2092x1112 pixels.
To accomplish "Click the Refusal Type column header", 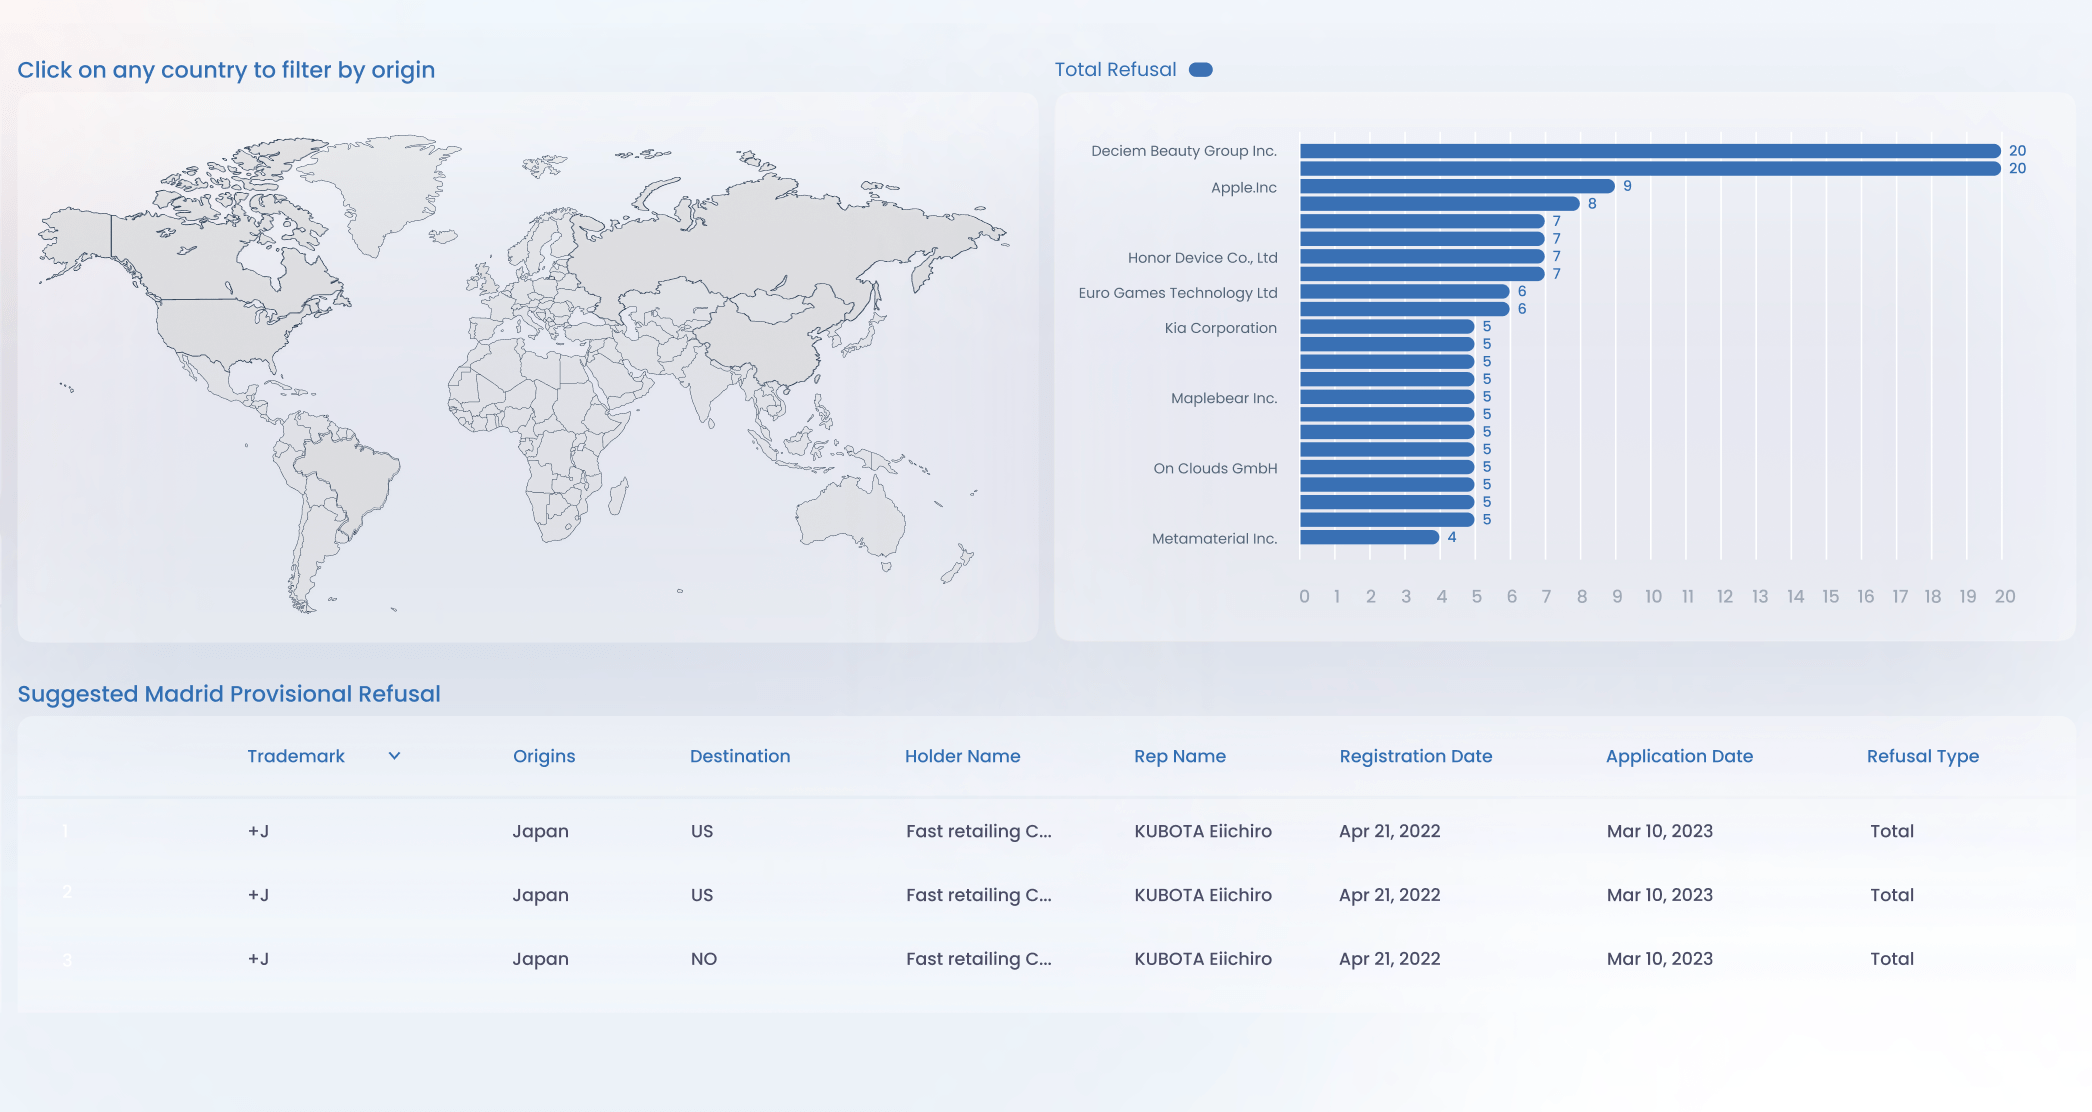I will 1922,756.
